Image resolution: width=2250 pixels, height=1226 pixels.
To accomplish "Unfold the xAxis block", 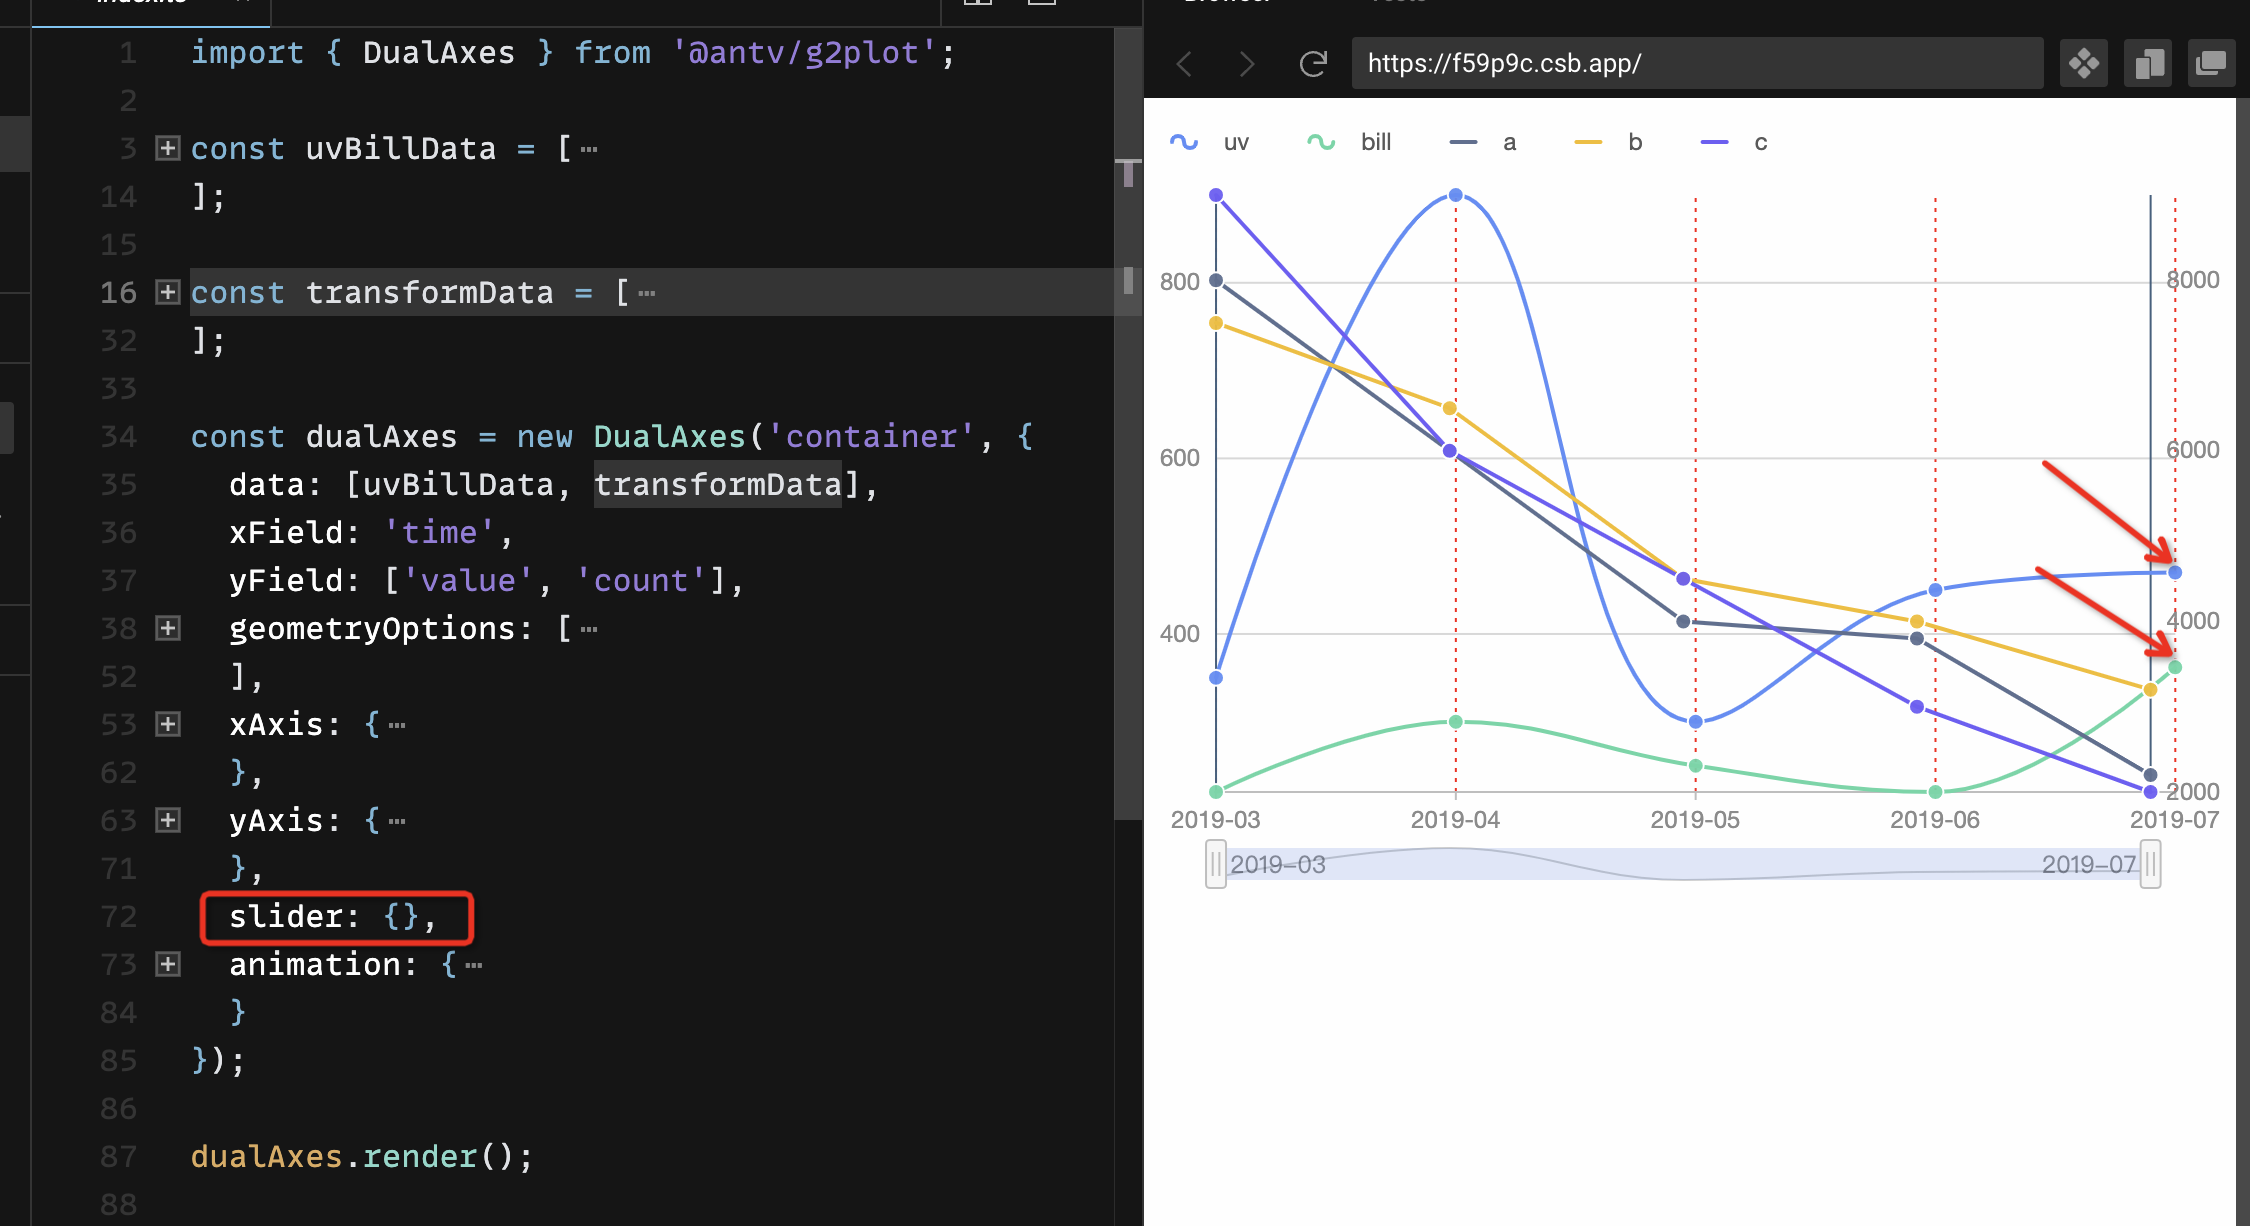I will 168,725.
